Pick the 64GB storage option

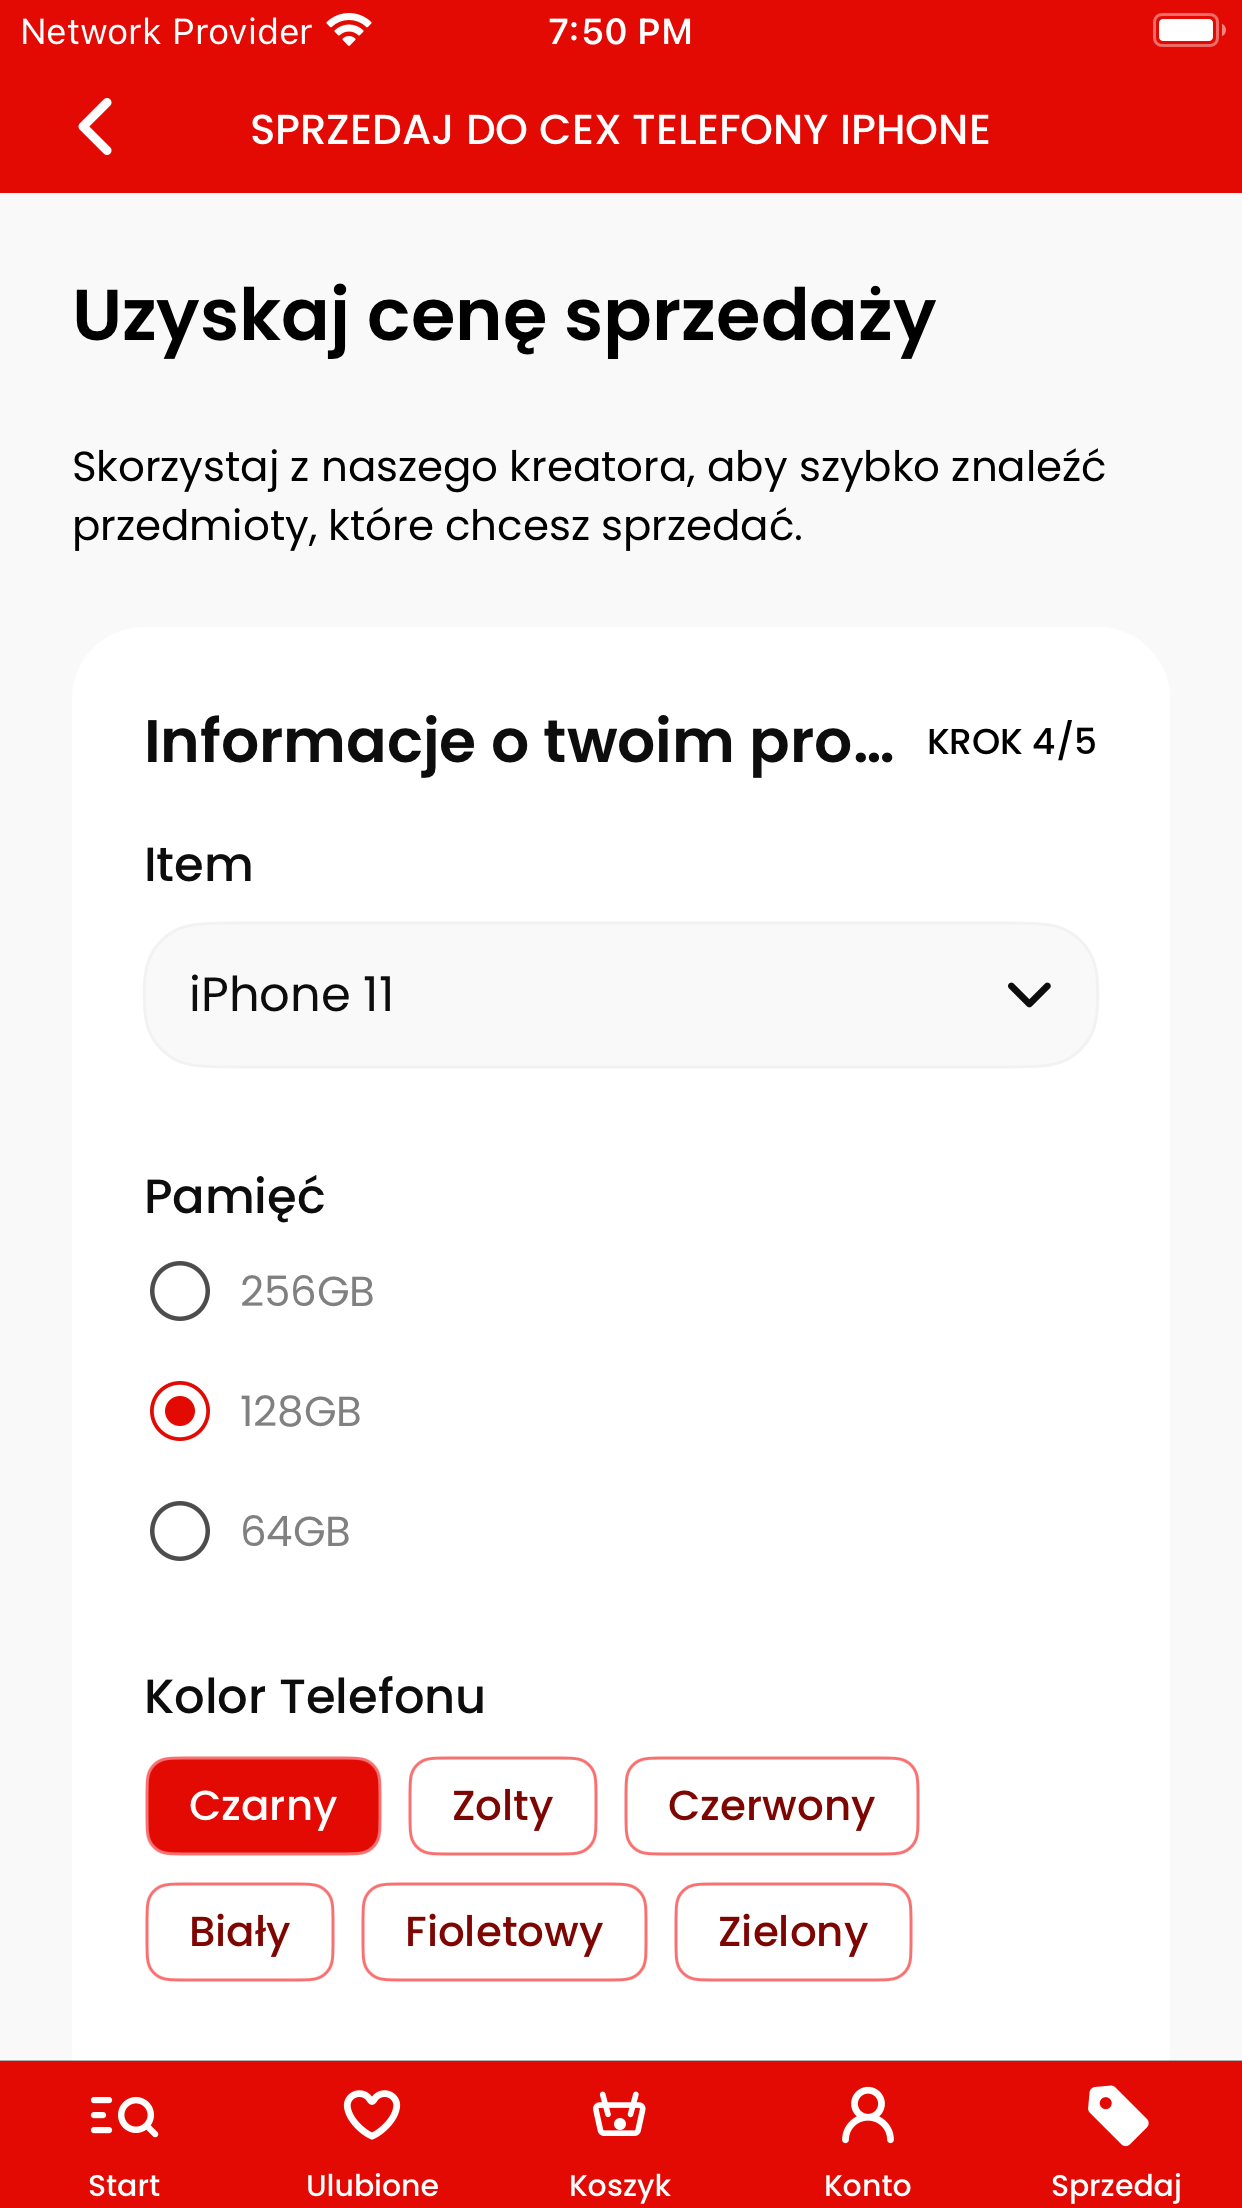[x=180, y=1531]
